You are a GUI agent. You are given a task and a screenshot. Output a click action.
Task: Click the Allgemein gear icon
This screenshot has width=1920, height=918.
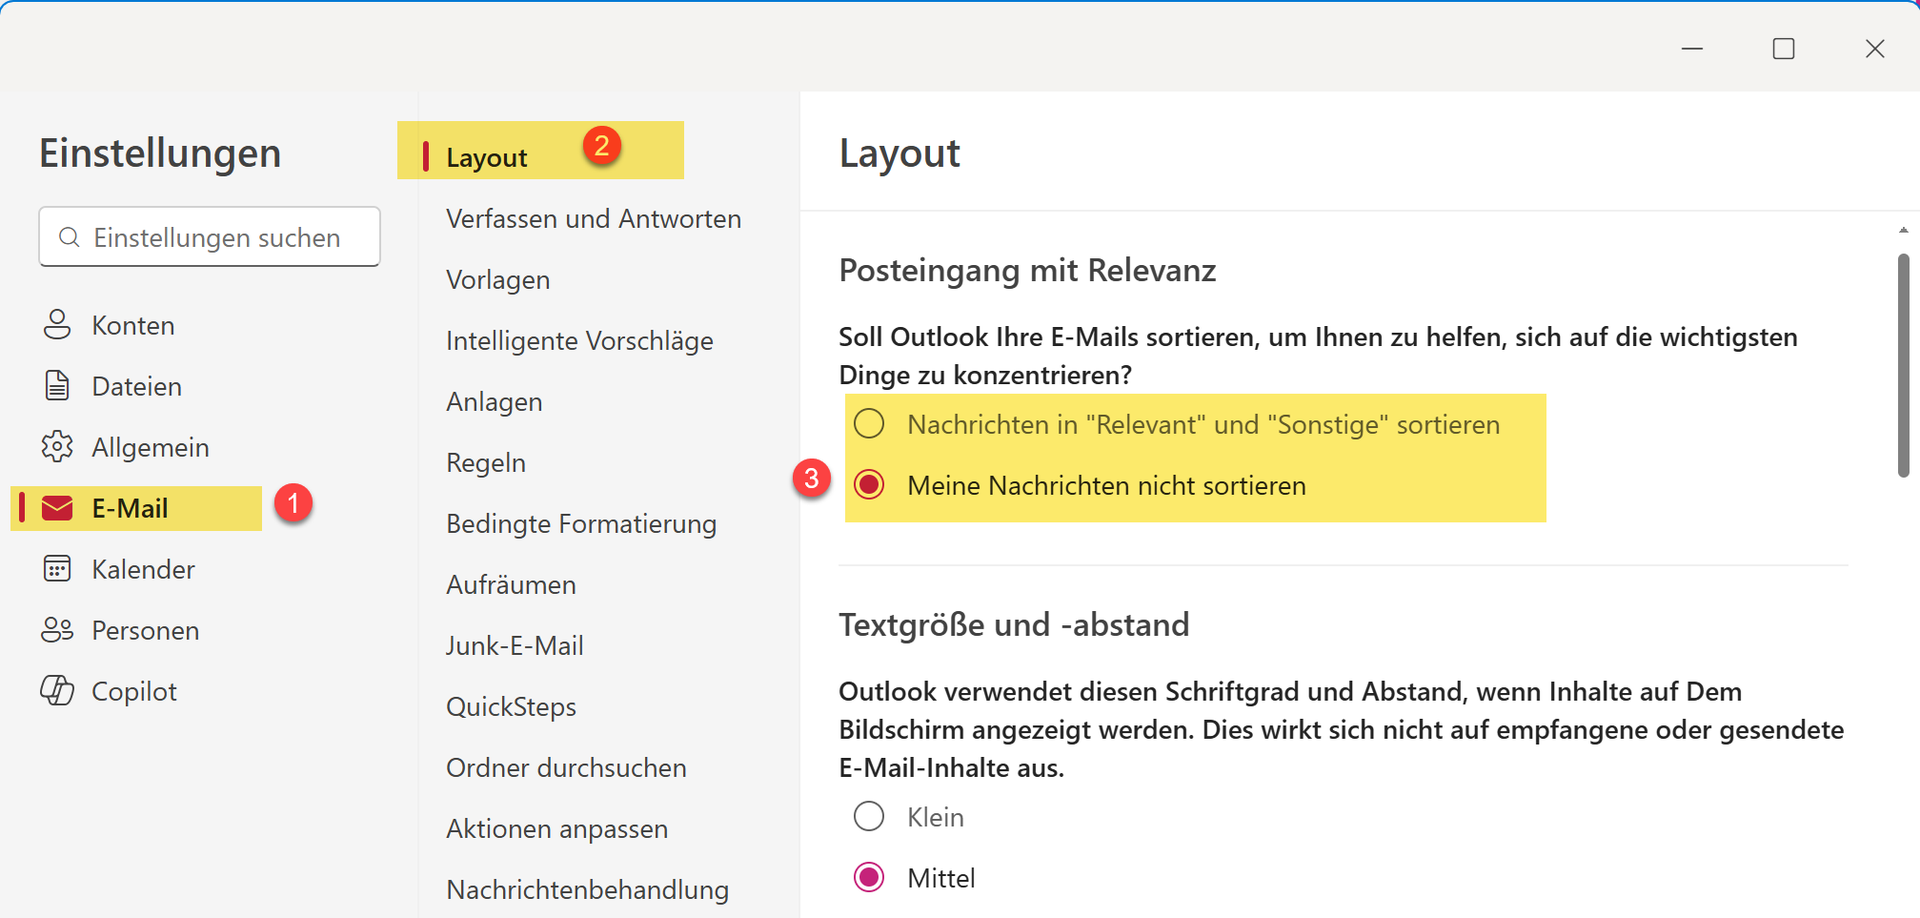[57, 446]
